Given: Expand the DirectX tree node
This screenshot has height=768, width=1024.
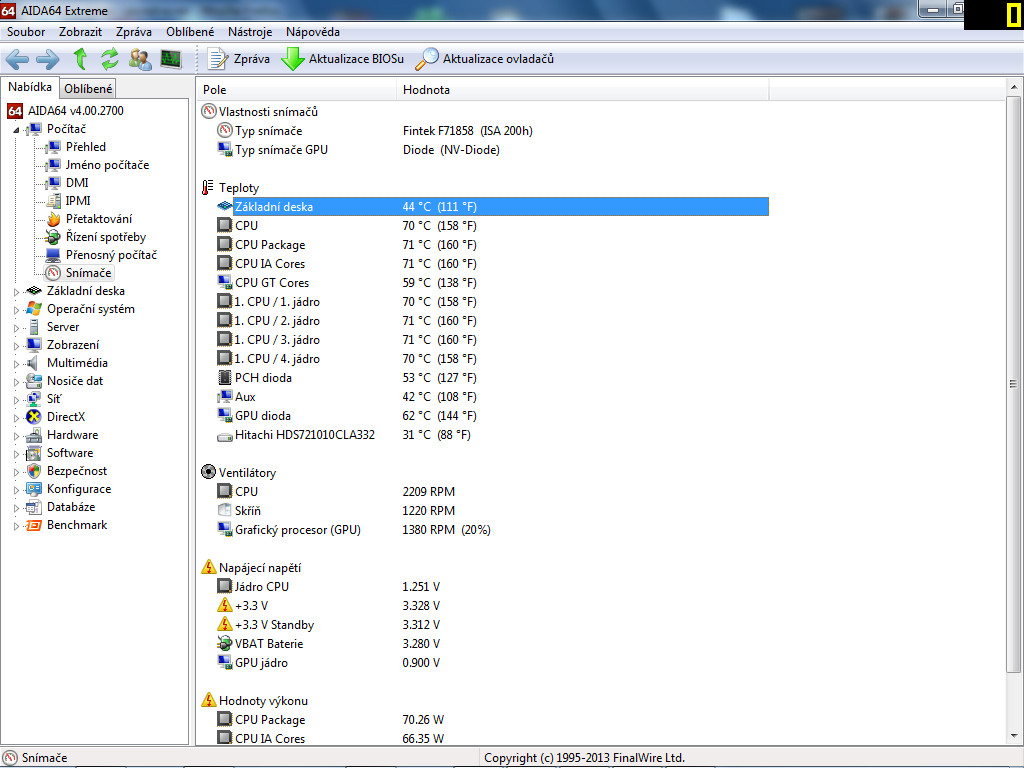Looking at the screenshot, I should [16, 417].
